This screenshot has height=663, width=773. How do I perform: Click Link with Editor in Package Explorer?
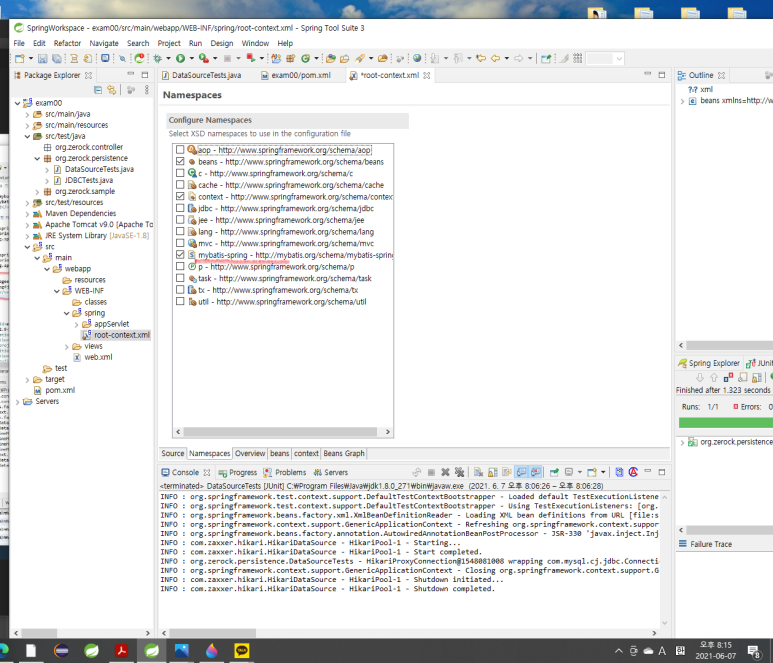click(x=112, y=90)
